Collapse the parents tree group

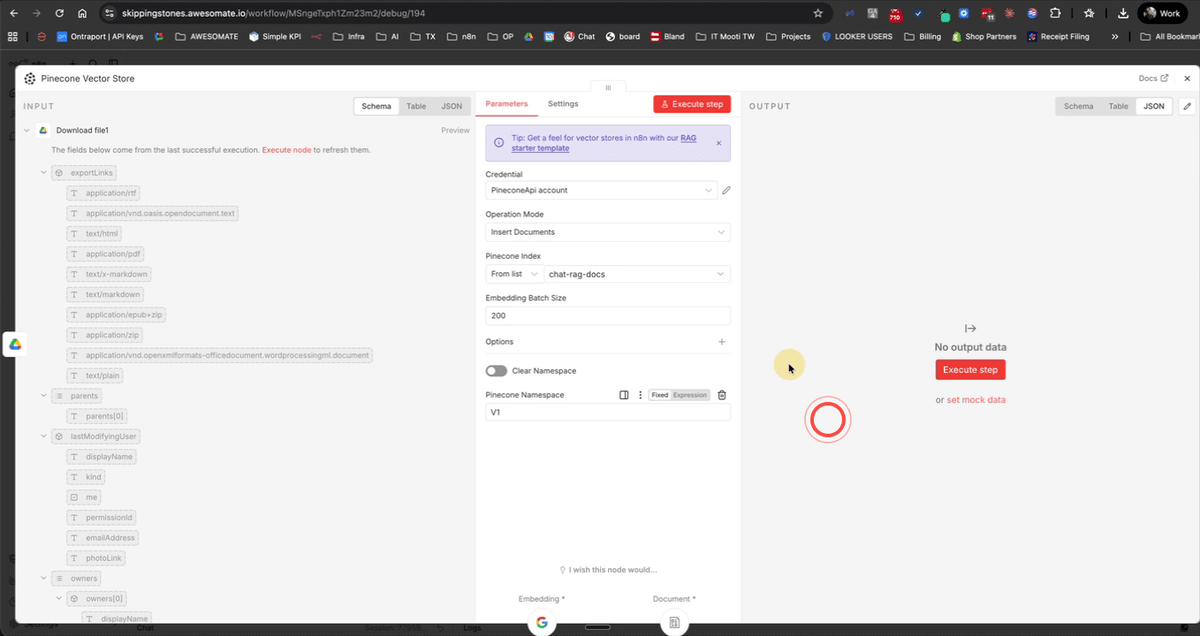[x=44, y=396]
